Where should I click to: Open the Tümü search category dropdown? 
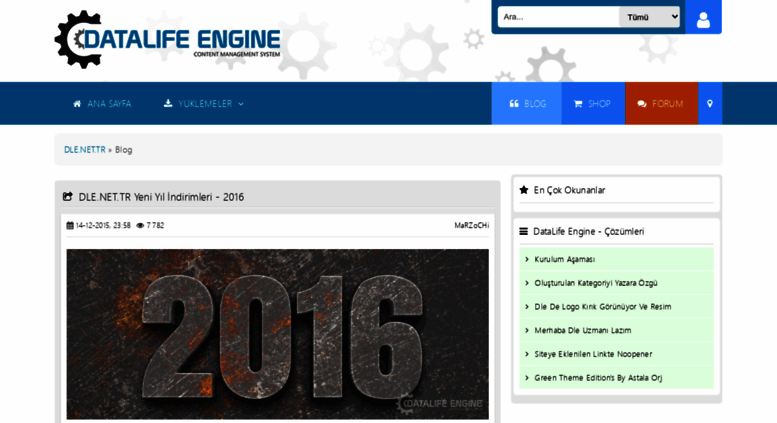(x=649, y=17)
